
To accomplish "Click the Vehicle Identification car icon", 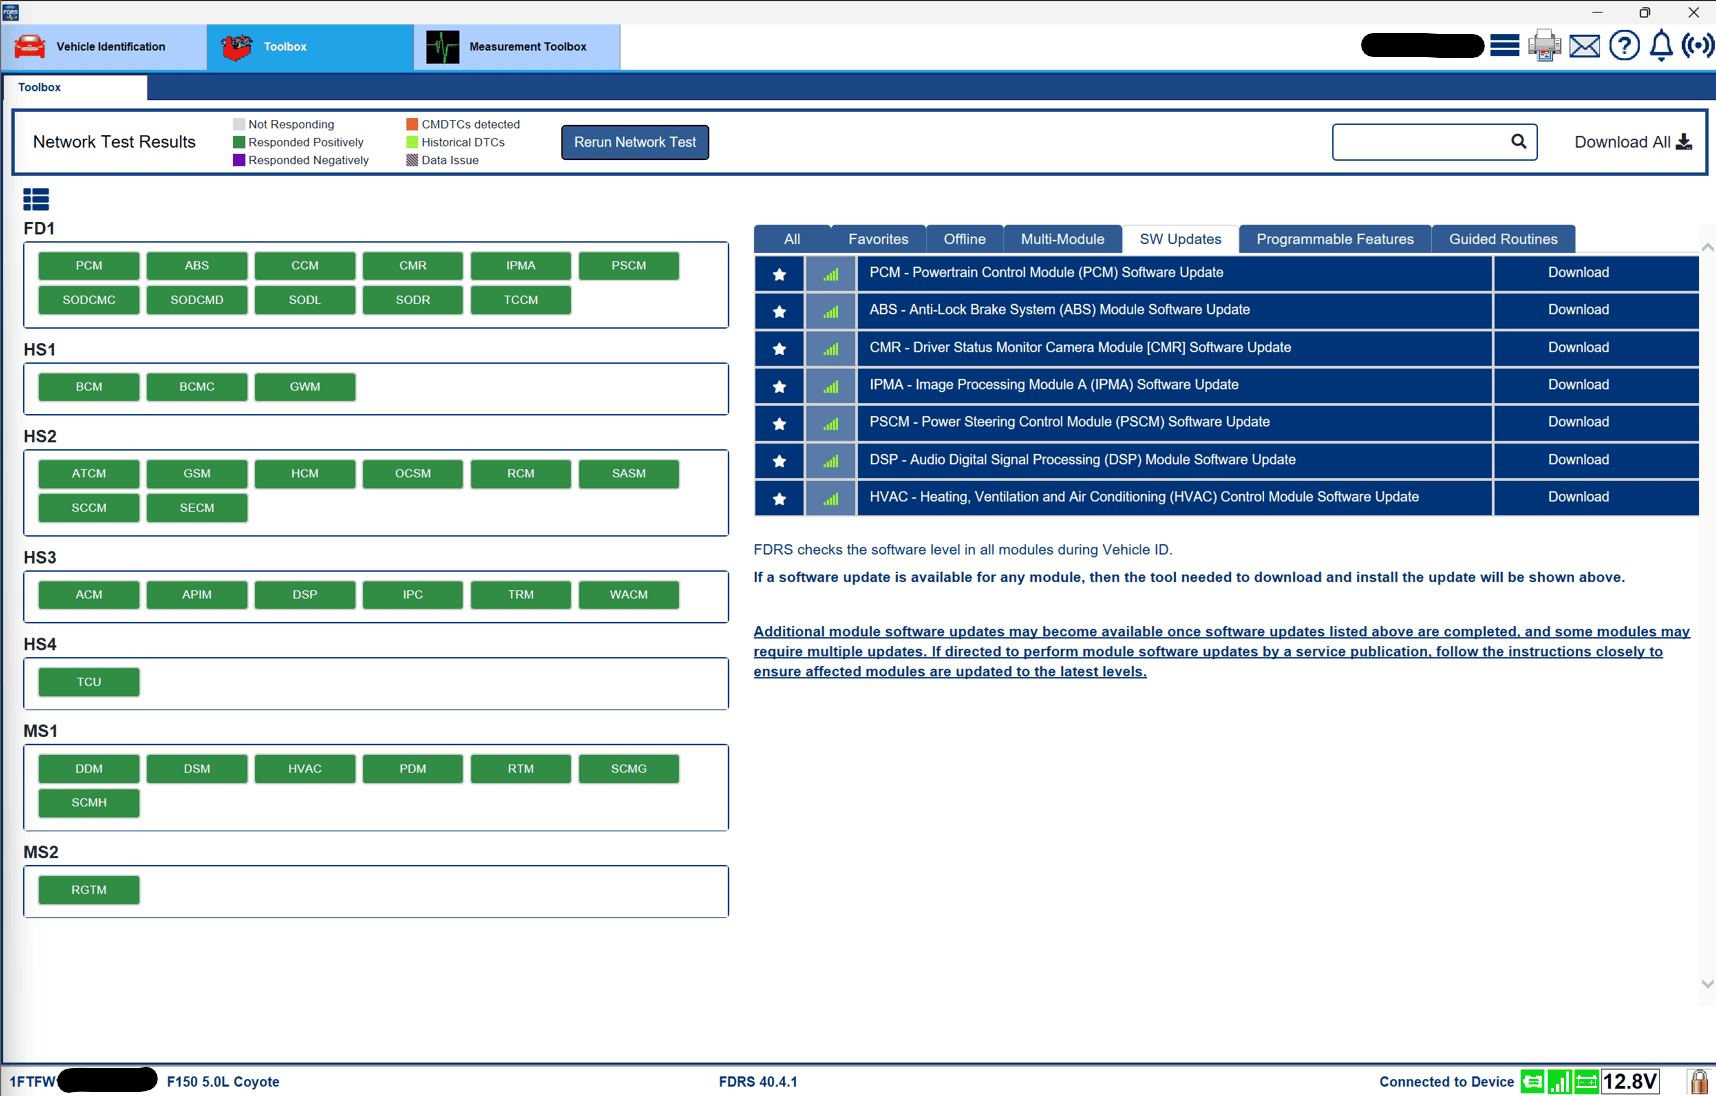I will click(30, 46).
